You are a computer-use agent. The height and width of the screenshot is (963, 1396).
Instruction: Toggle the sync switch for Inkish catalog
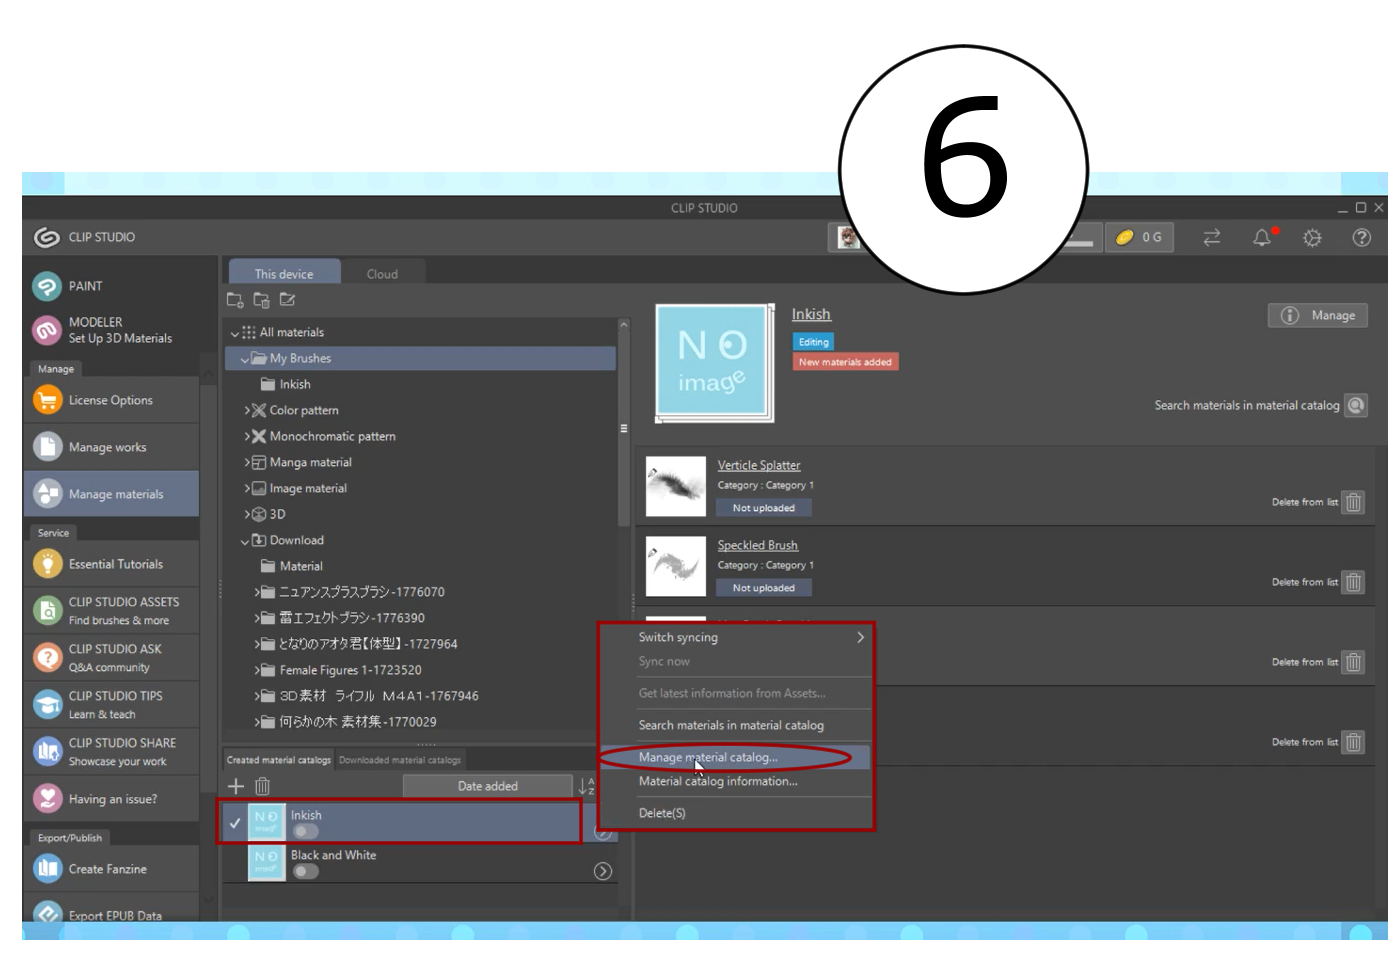(x=305, y=831)
